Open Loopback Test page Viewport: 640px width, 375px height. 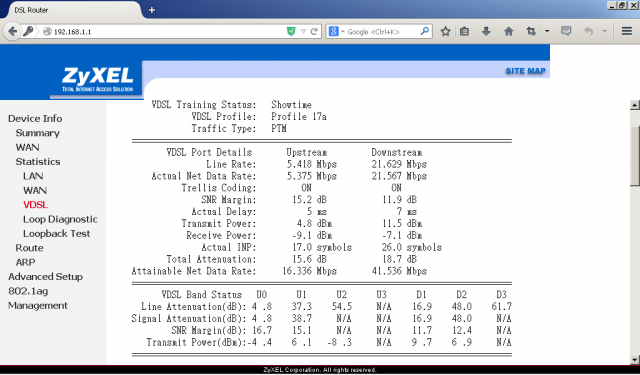coord(56,233)
